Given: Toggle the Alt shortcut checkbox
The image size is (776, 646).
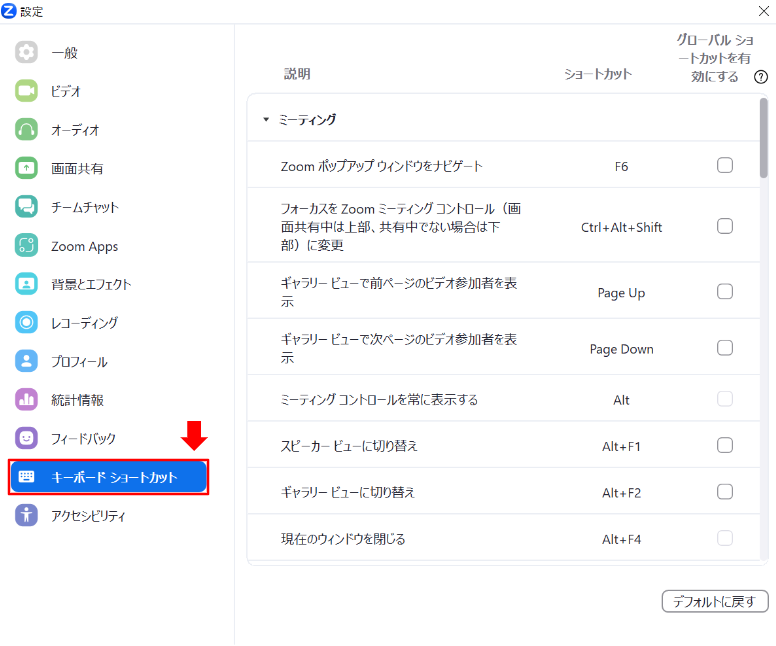Looking at the screenshot, I should (725, 399).
